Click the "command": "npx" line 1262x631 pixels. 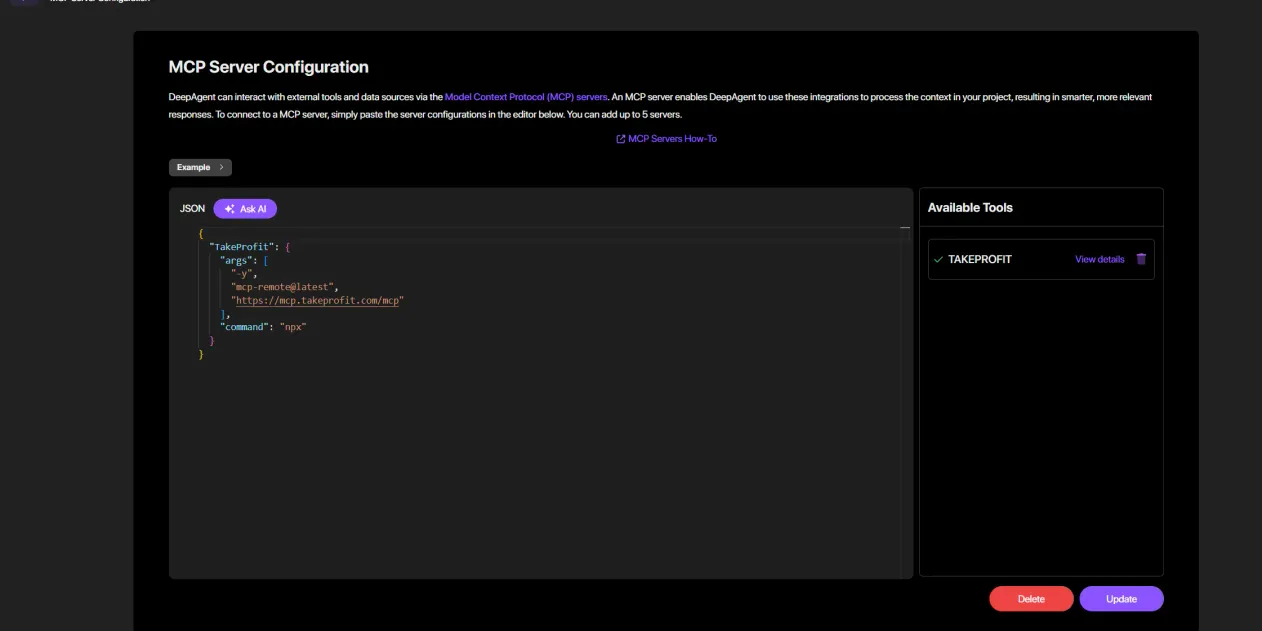(x=263, y=327)
